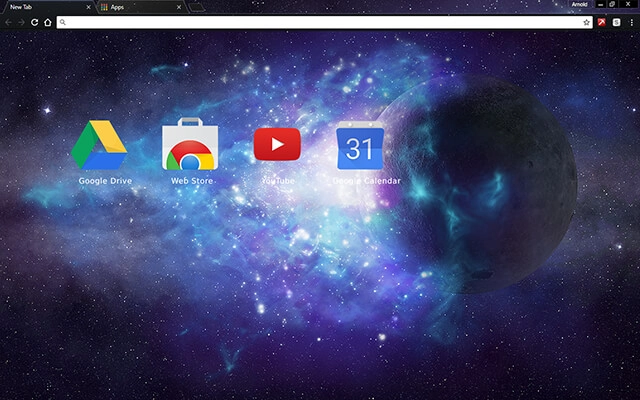Open the Google Drive app icon

99,144
